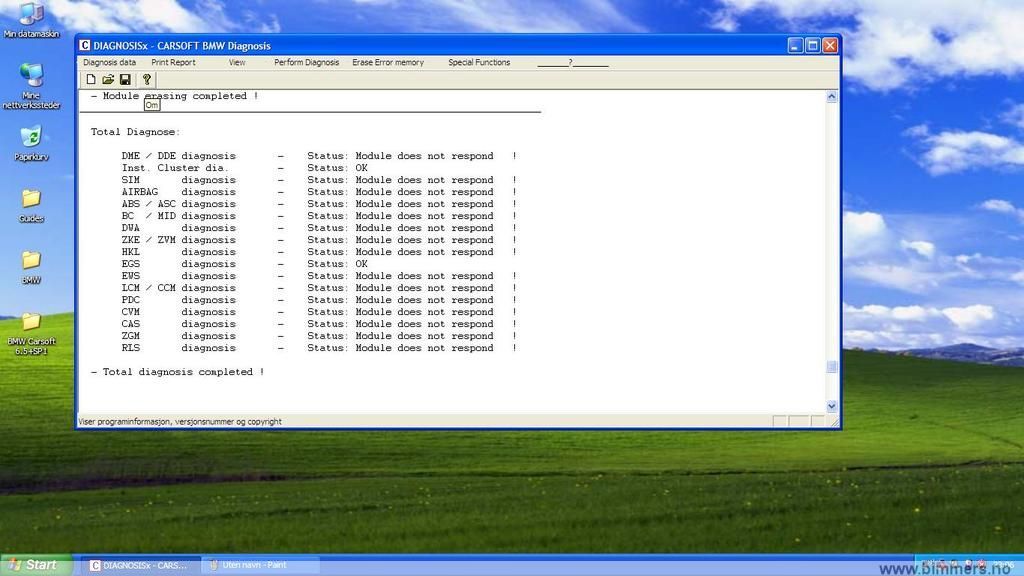Image resolution: width=1024 pixels, height=576 pixels.
Task: Click the 'PDC diagnosis' line
Action: tap(319, 300)
